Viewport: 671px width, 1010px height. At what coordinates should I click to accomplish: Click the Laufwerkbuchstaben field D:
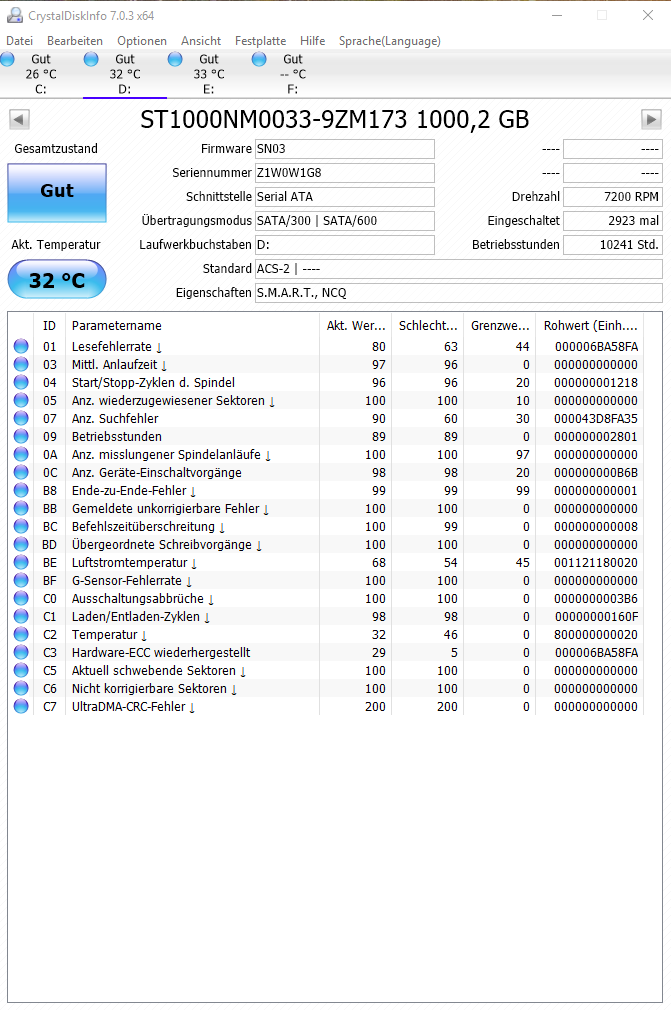345,245
